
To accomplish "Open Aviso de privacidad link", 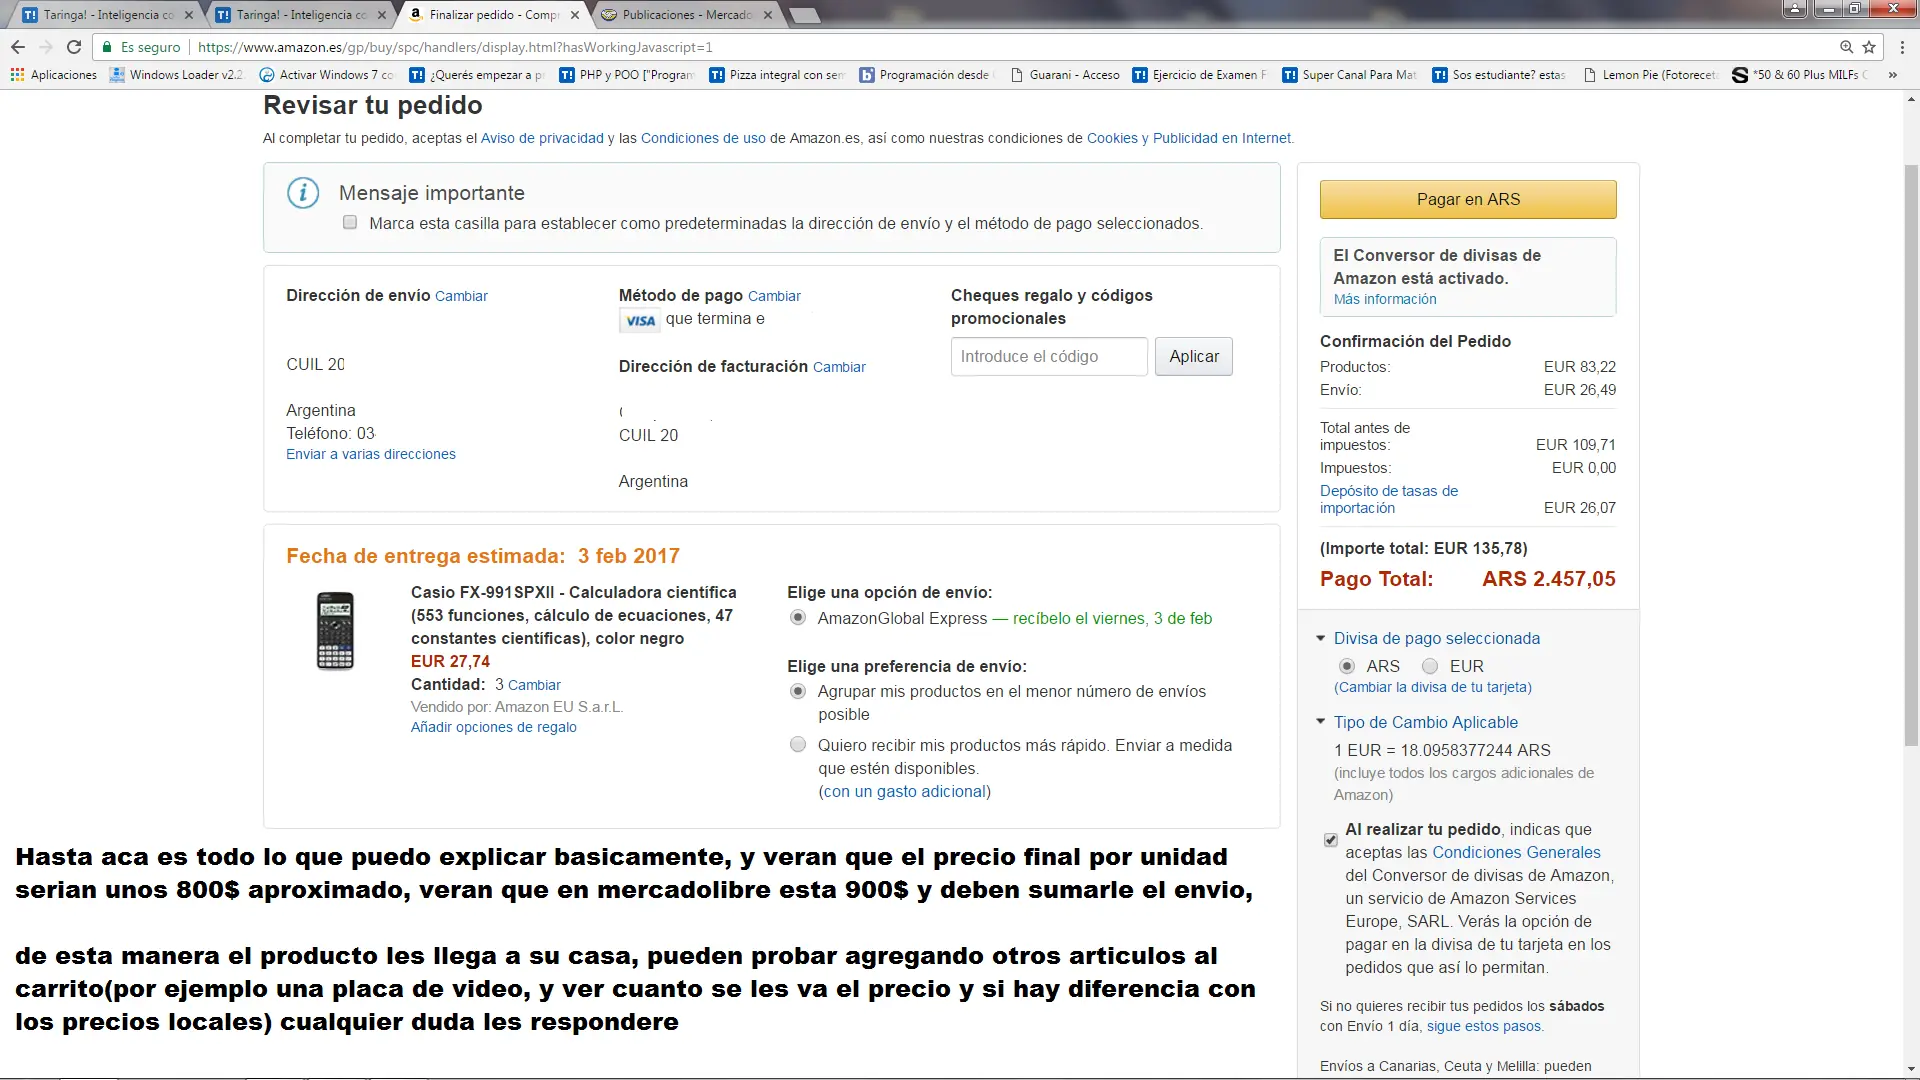I will (x=542, y=138).
